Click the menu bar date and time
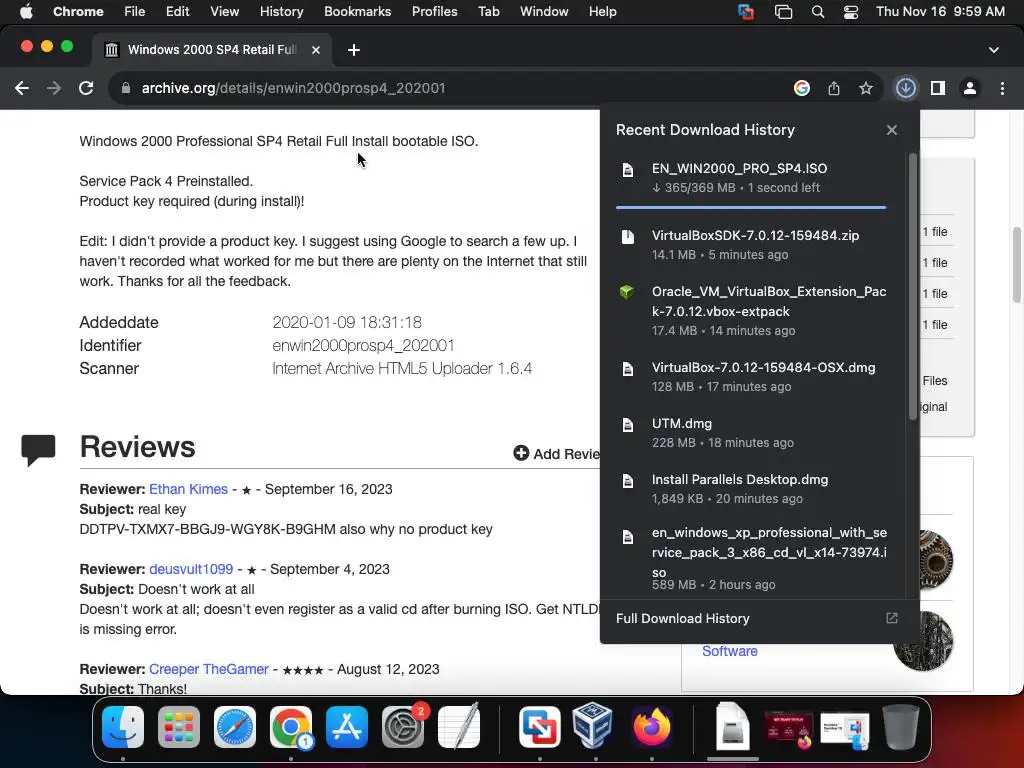1024x768 pixels. tap(940, 12)
